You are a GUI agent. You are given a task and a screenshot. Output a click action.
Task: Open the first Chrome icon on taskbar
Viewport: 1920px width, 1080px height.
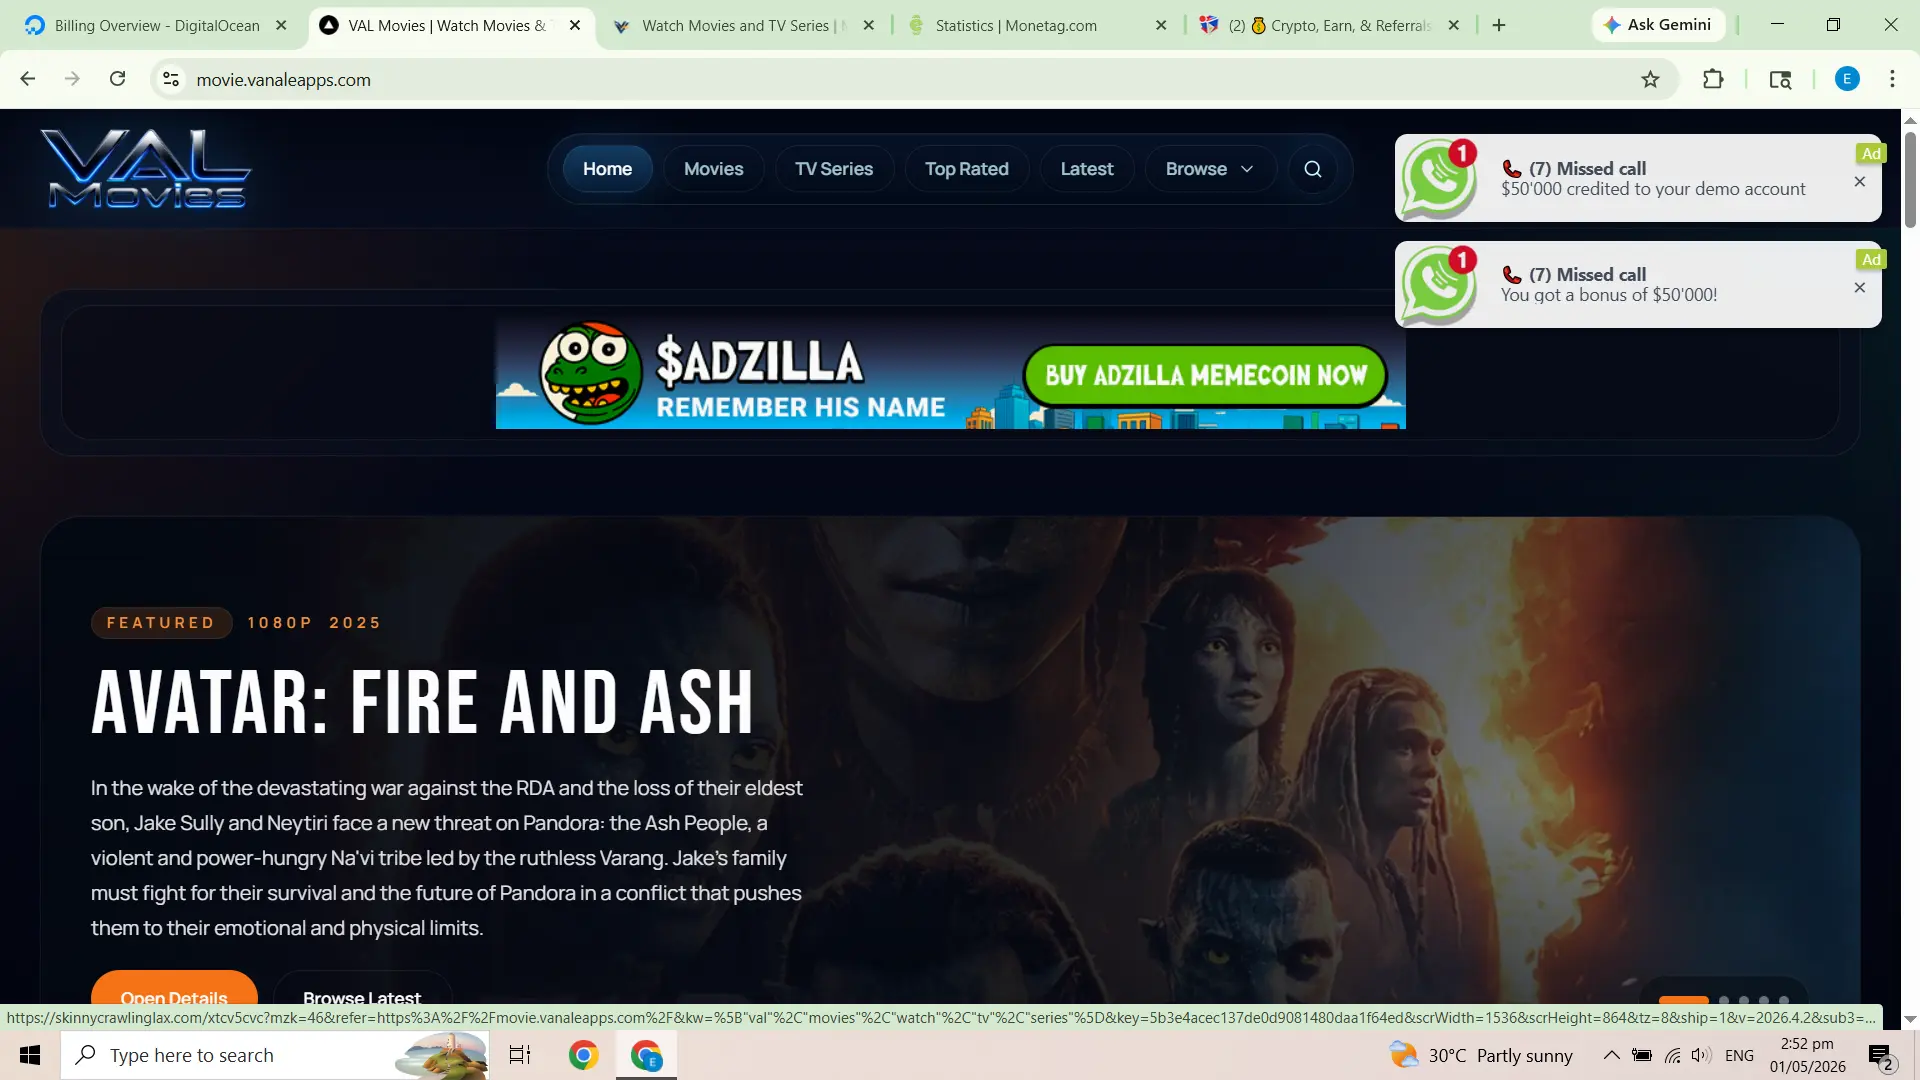pyautogui.click(x=584, y=1055)
